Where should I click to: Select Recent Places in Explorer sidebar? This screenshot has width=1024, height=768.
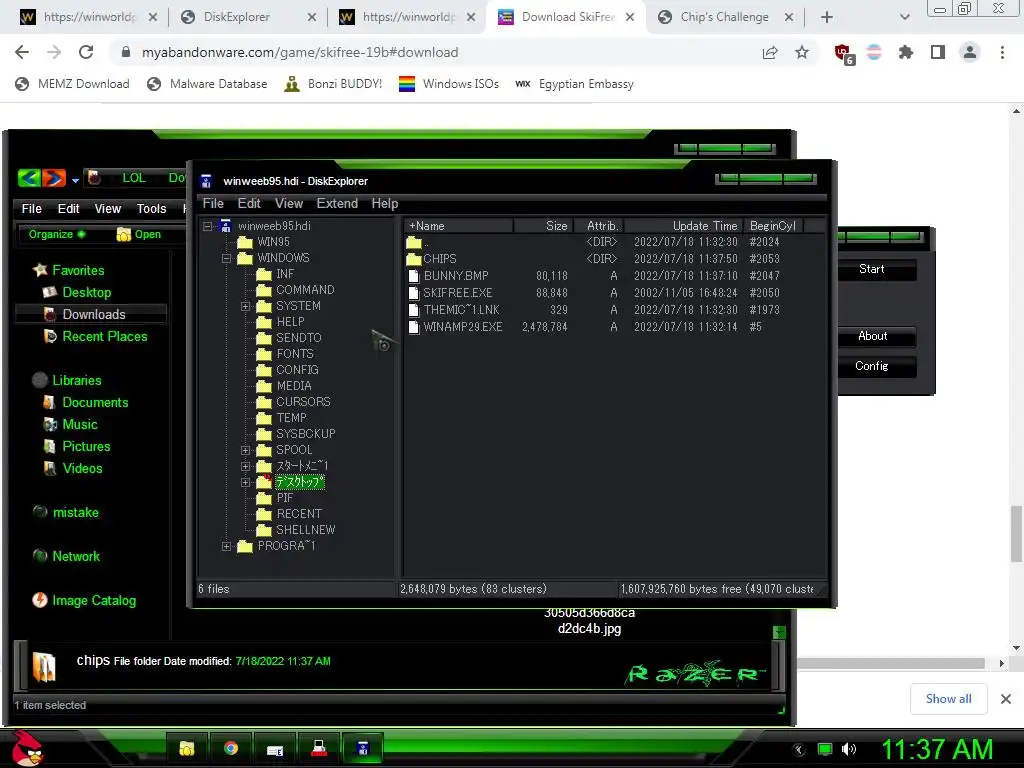point(104,336)
